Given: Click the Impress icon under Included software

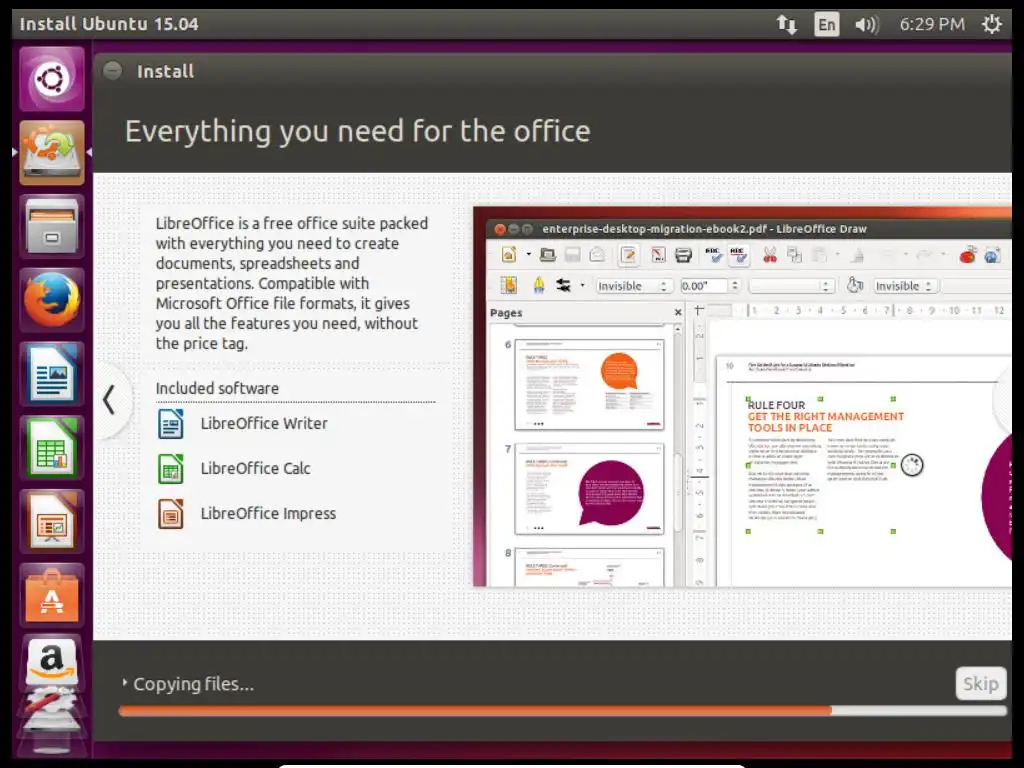Looking at the screenshot, I should (170, 513).
